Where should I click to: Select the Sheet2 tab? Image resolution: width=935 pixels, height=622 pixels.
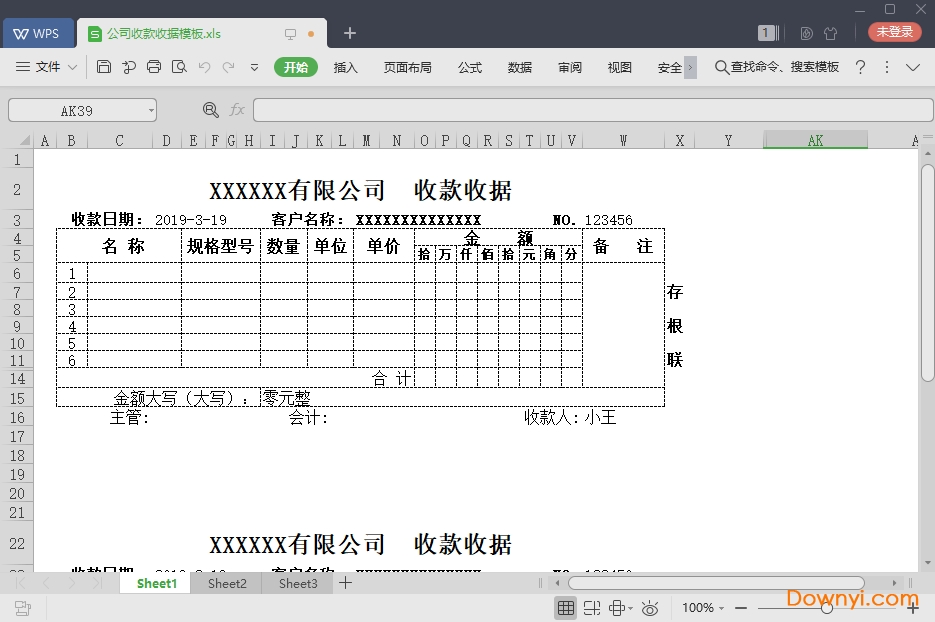(x=226, y=583)
